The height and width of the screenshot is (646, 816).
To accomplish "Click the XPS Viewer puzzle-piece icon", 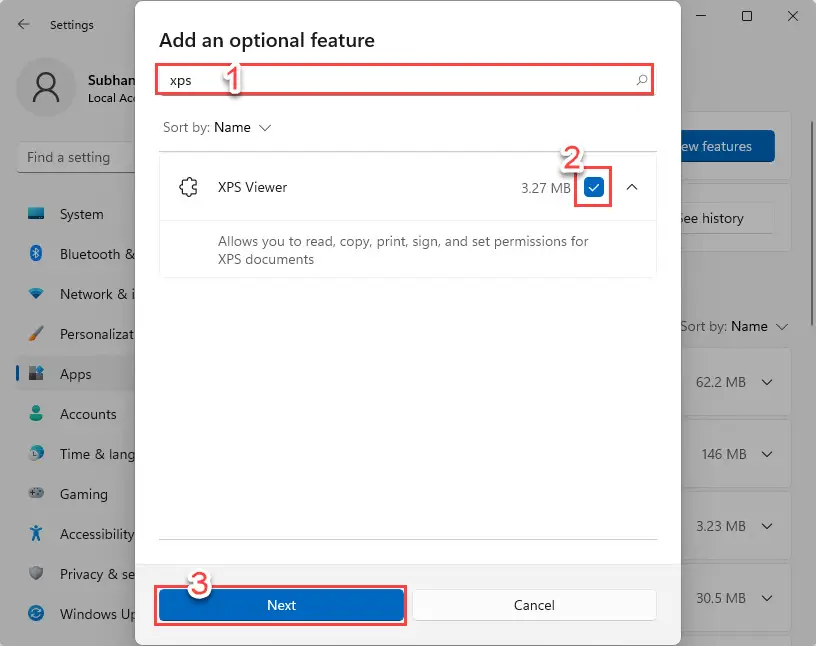I will click(188, 187).
